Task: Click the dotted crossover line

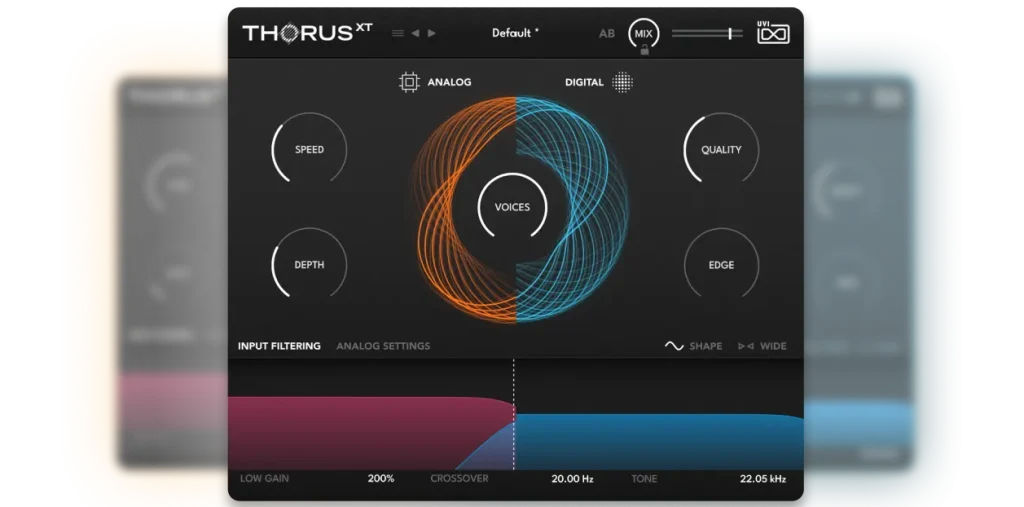Action: click(513, 413)
